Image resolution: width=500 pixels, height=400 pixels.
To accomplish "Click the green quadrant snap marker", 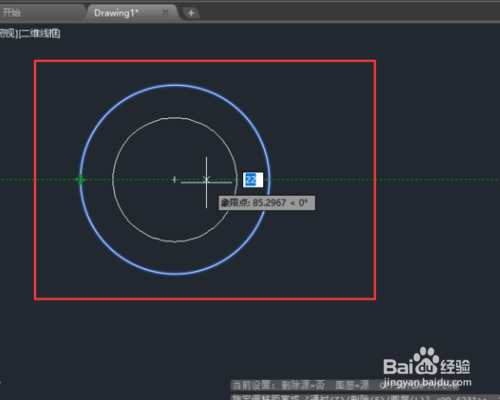I will pos(80,180).
